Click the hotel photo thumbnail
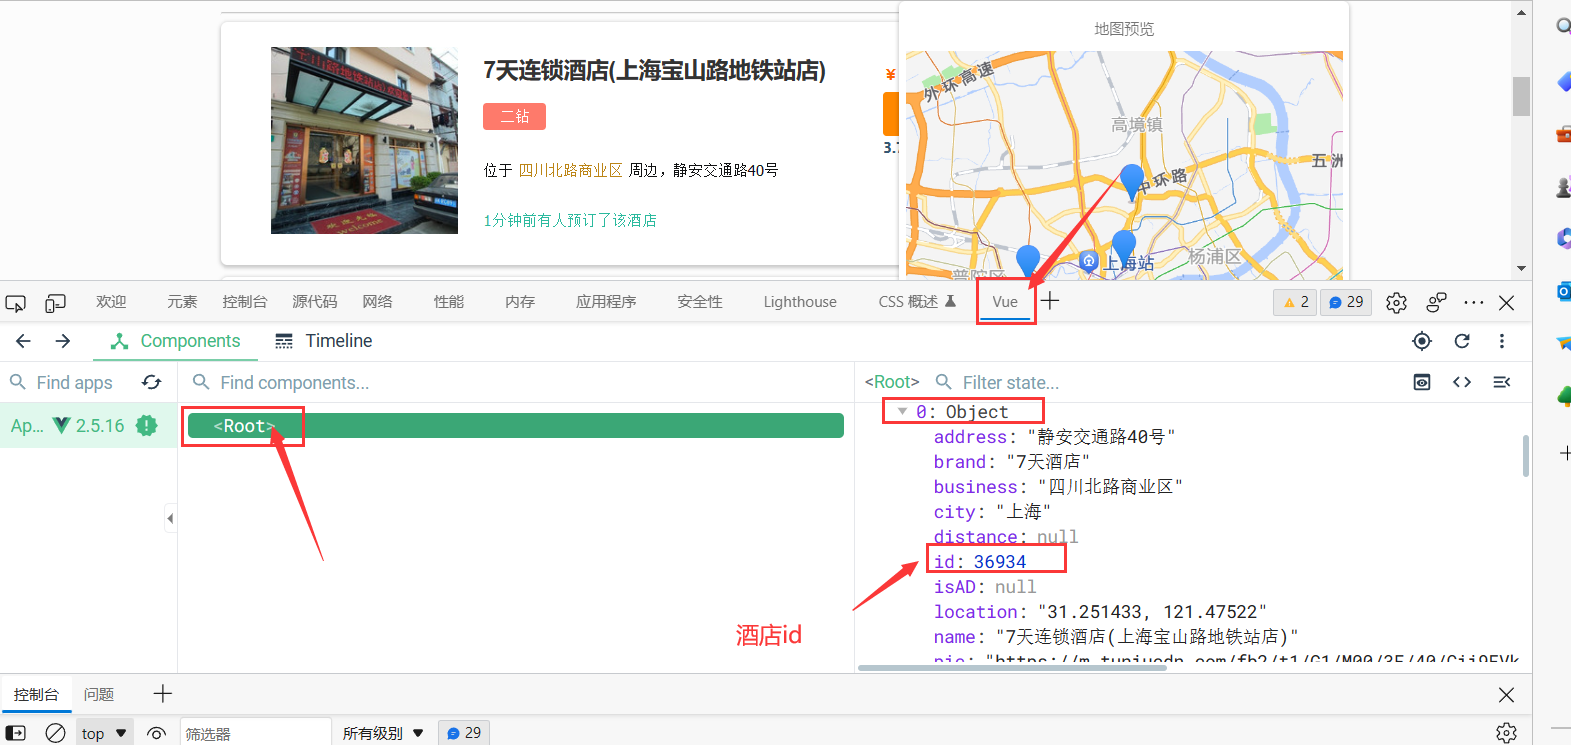This screenshot has width=1571, height=745. 364,140
